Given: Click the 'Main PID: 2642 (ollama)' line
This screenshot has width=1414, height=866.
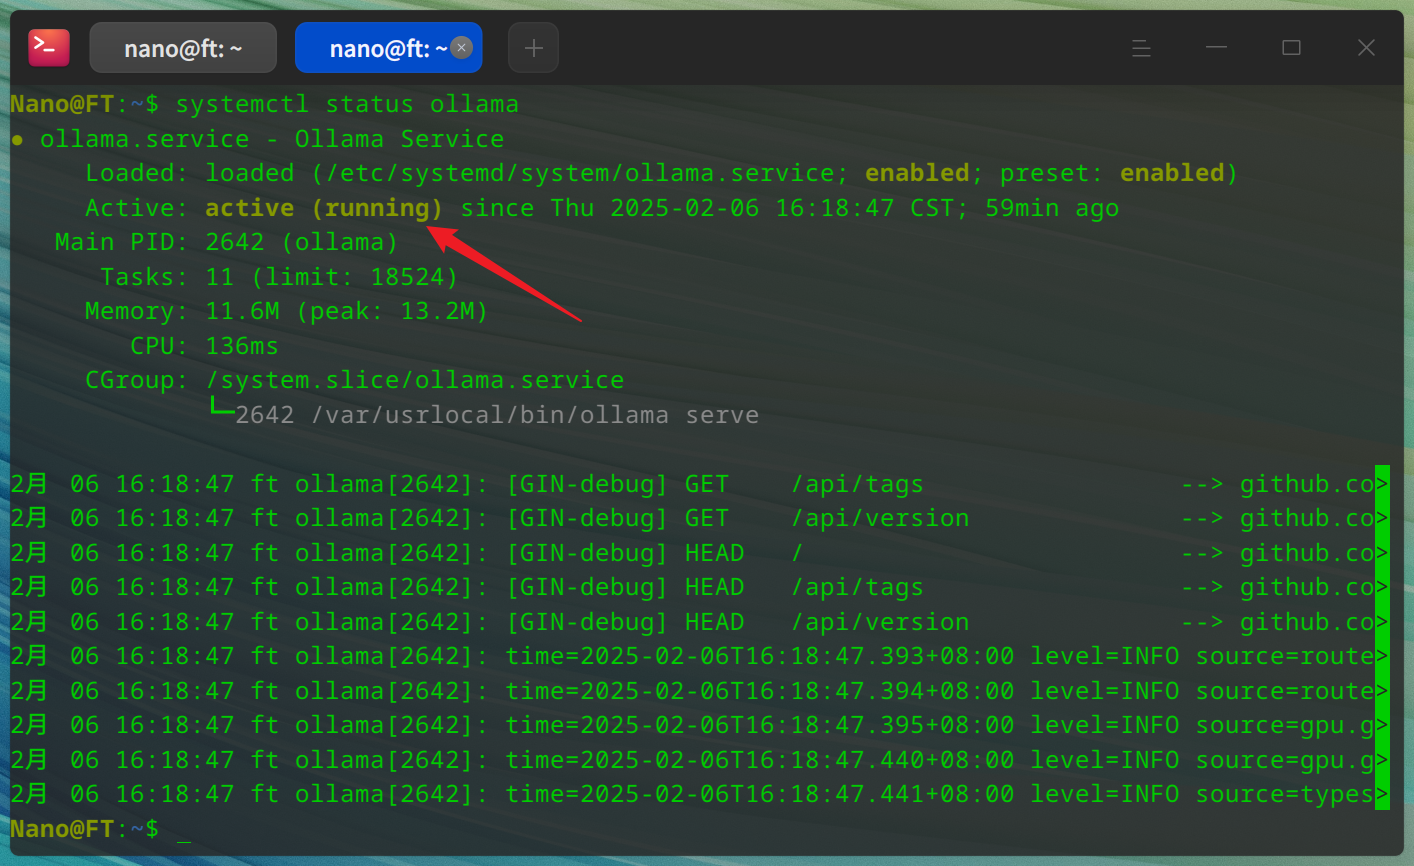Looking at the screenshot, I should [x=226, y=242].
